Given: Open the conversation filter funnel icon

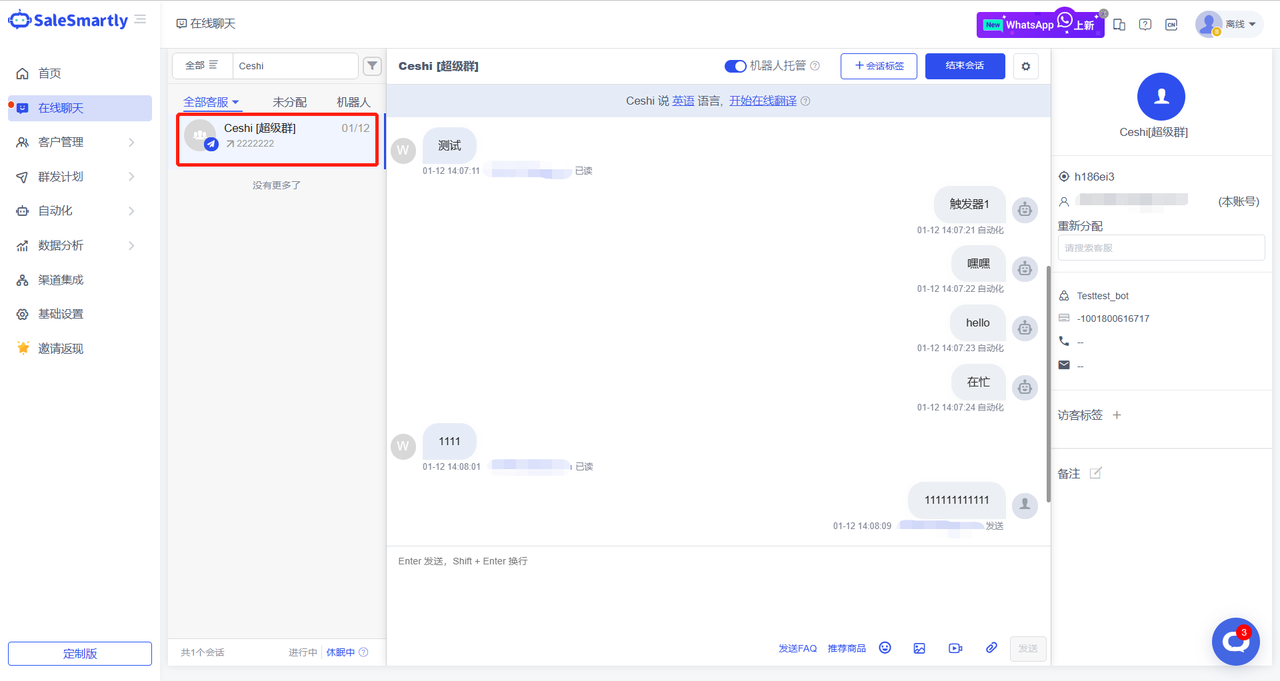Looking at the screenshot, I should (372, 66).
